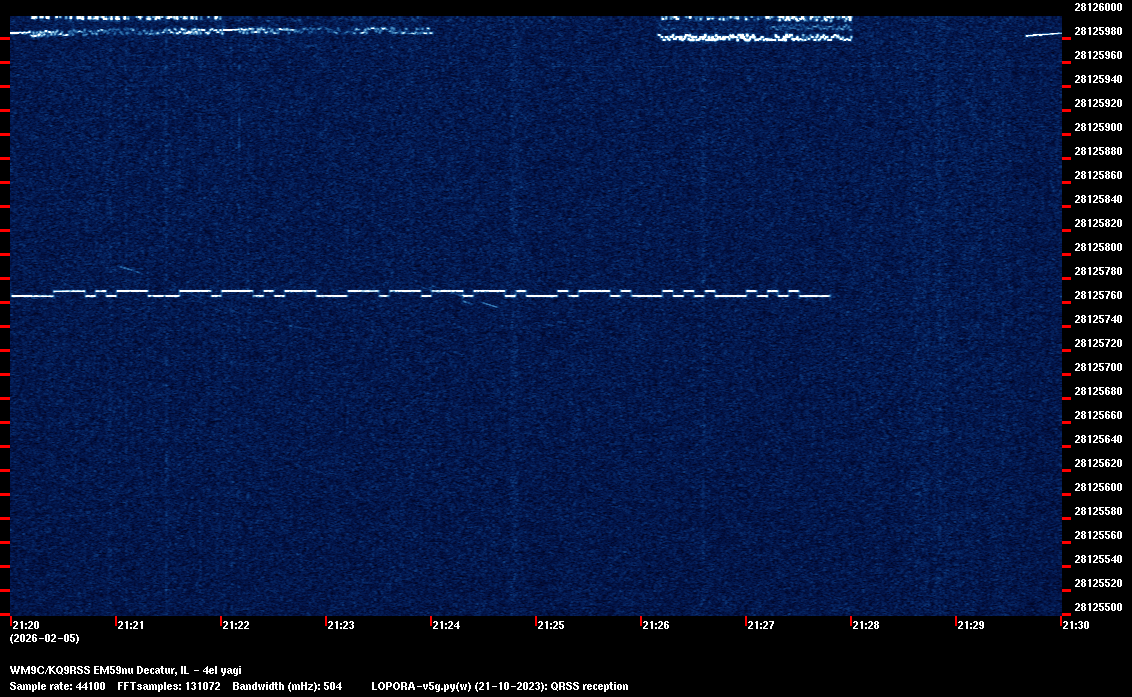Click the Bandwidth (mHz): 504 label
This screenshot has width=1132, height=697.
click(287, 686)
